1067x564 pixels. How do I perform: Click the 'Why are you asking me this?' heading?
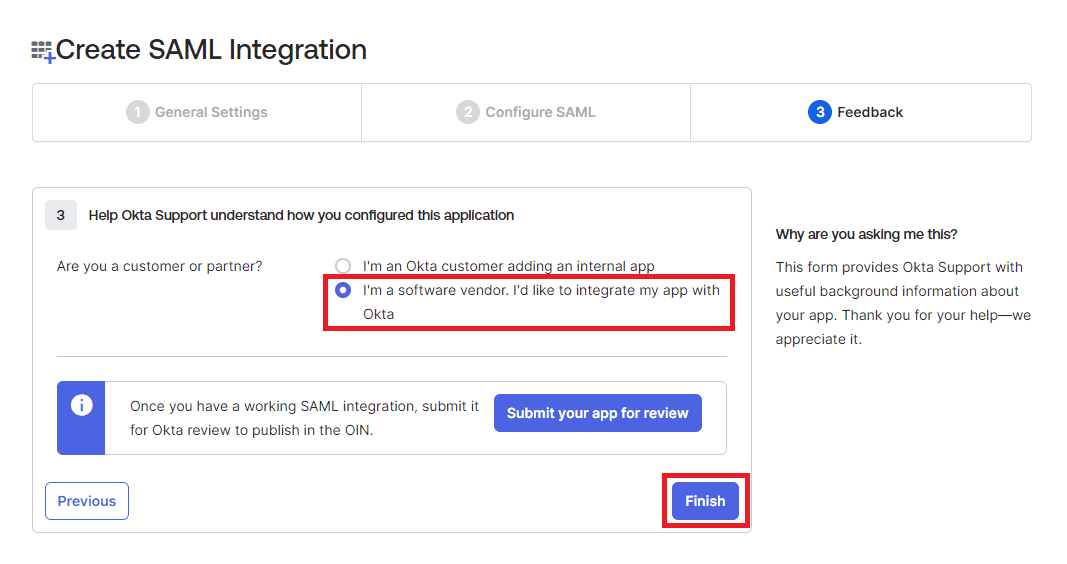(x=866, y=234)
